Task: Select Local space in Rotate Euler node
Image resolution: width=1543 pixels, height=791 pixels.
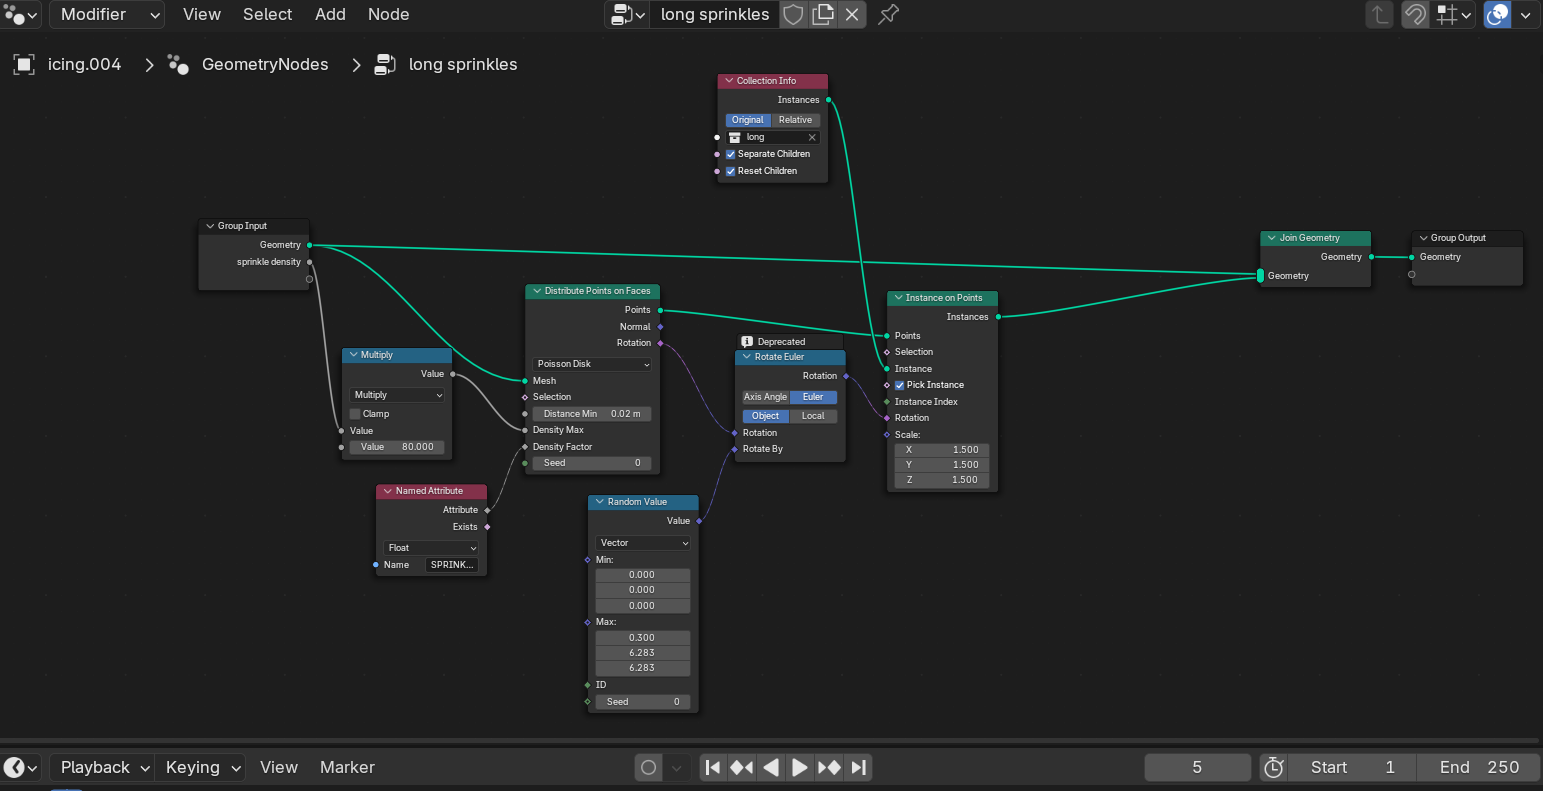Action: pyautogui.click(x=813, y=416)
